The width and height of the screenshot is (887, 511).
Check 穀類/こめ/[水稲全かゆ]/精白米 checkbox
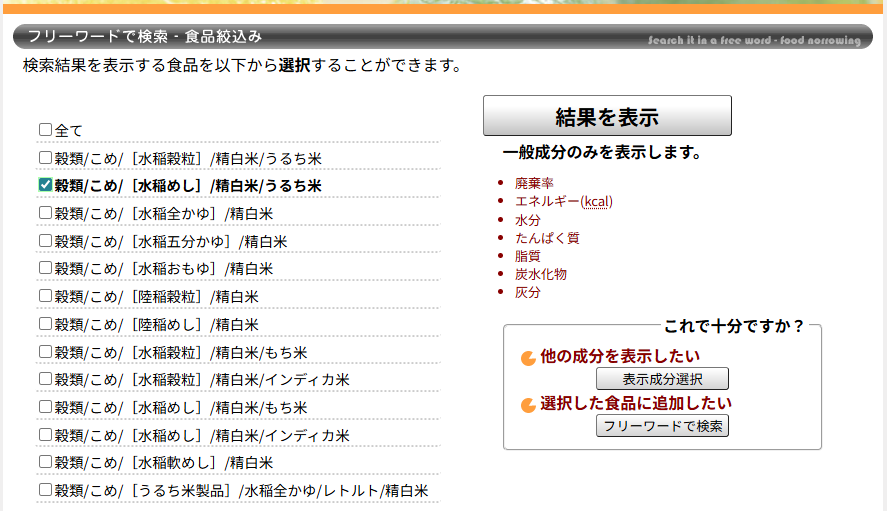(x=45, y=213)
